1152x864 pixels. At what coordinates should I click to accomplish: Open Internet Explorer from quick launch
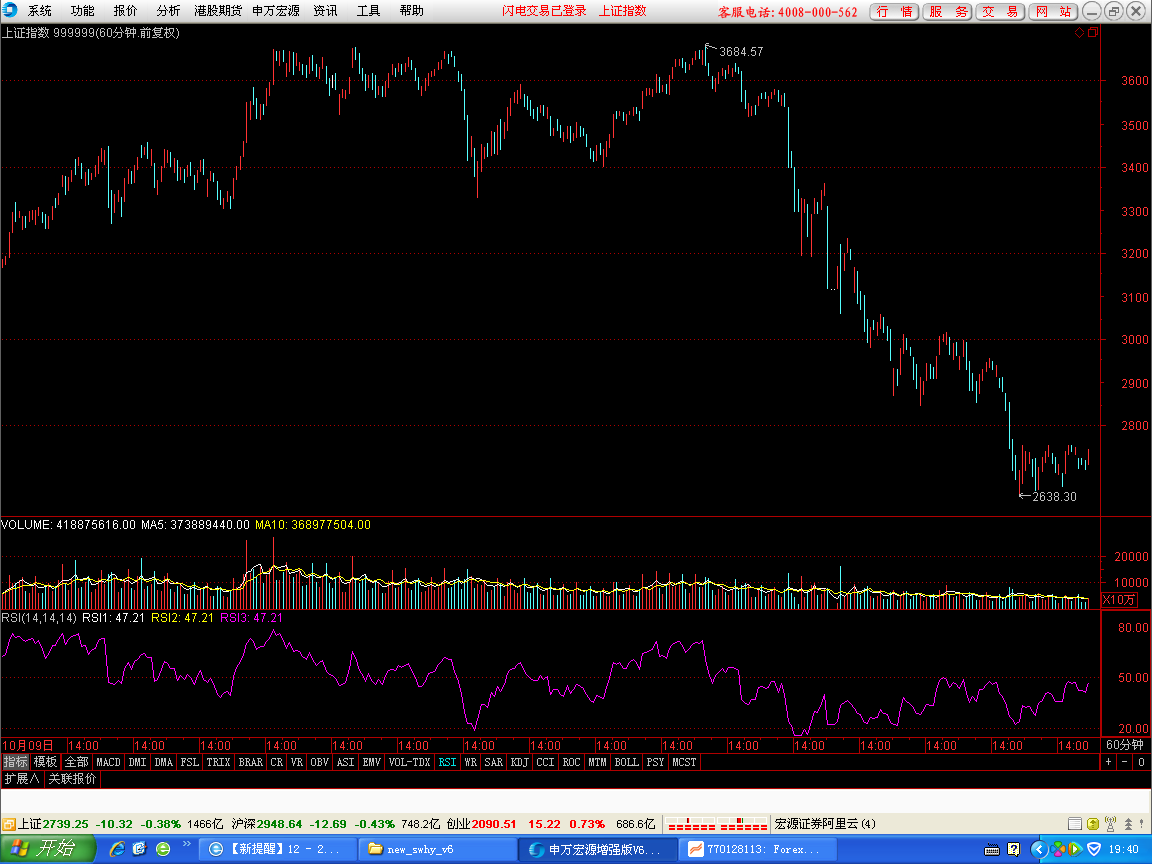[x=117, y=849]
